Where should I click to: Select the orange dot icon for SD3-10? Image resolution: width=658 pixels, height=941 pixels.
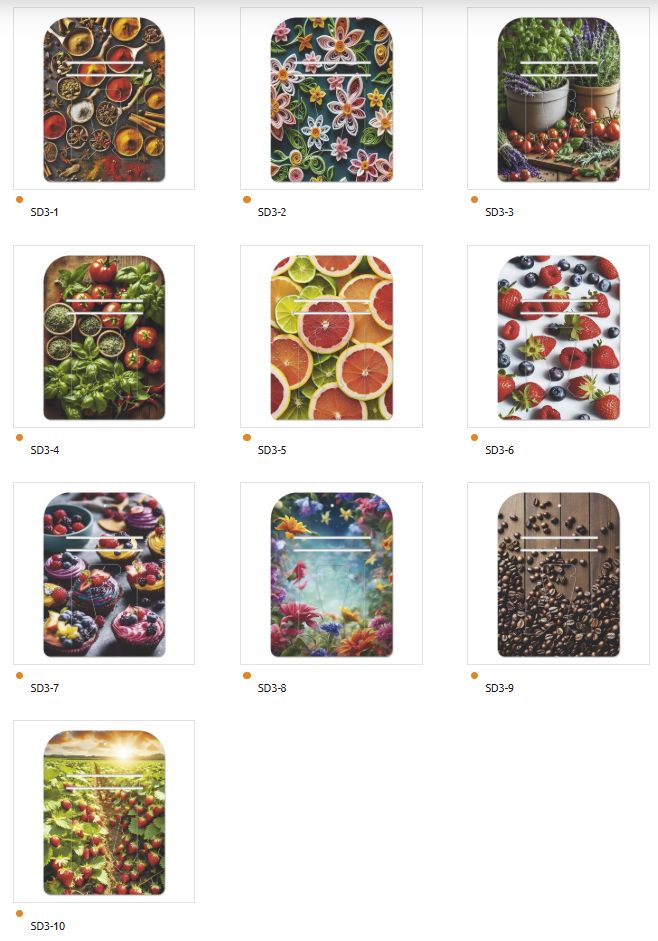coord(19,913)
